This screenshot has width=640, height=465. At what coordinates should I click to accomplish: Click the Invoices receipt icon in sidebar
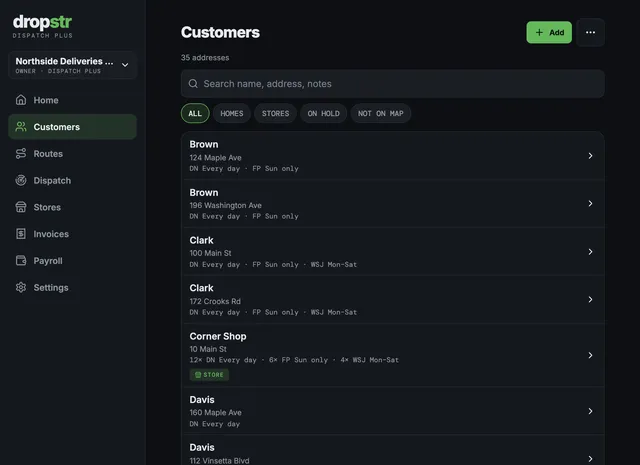[x=21, y=234]
